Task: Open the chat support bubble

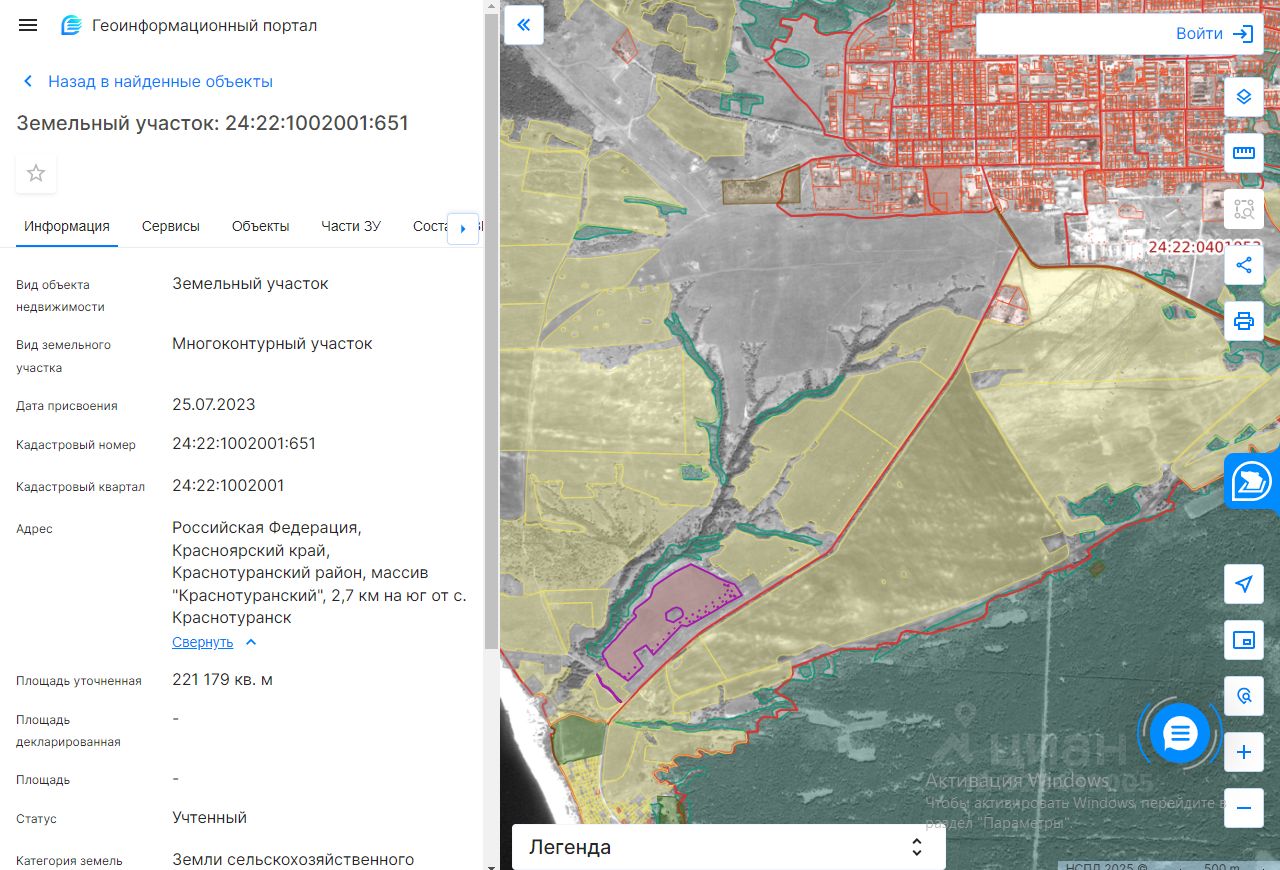Action: 1181,734
